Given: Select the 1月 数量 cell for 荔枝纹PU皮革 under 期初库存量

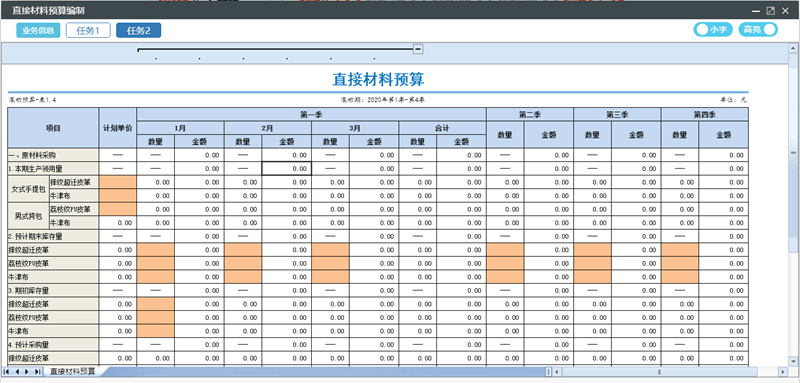Looking at the screenshot, I should click(156, 318).
